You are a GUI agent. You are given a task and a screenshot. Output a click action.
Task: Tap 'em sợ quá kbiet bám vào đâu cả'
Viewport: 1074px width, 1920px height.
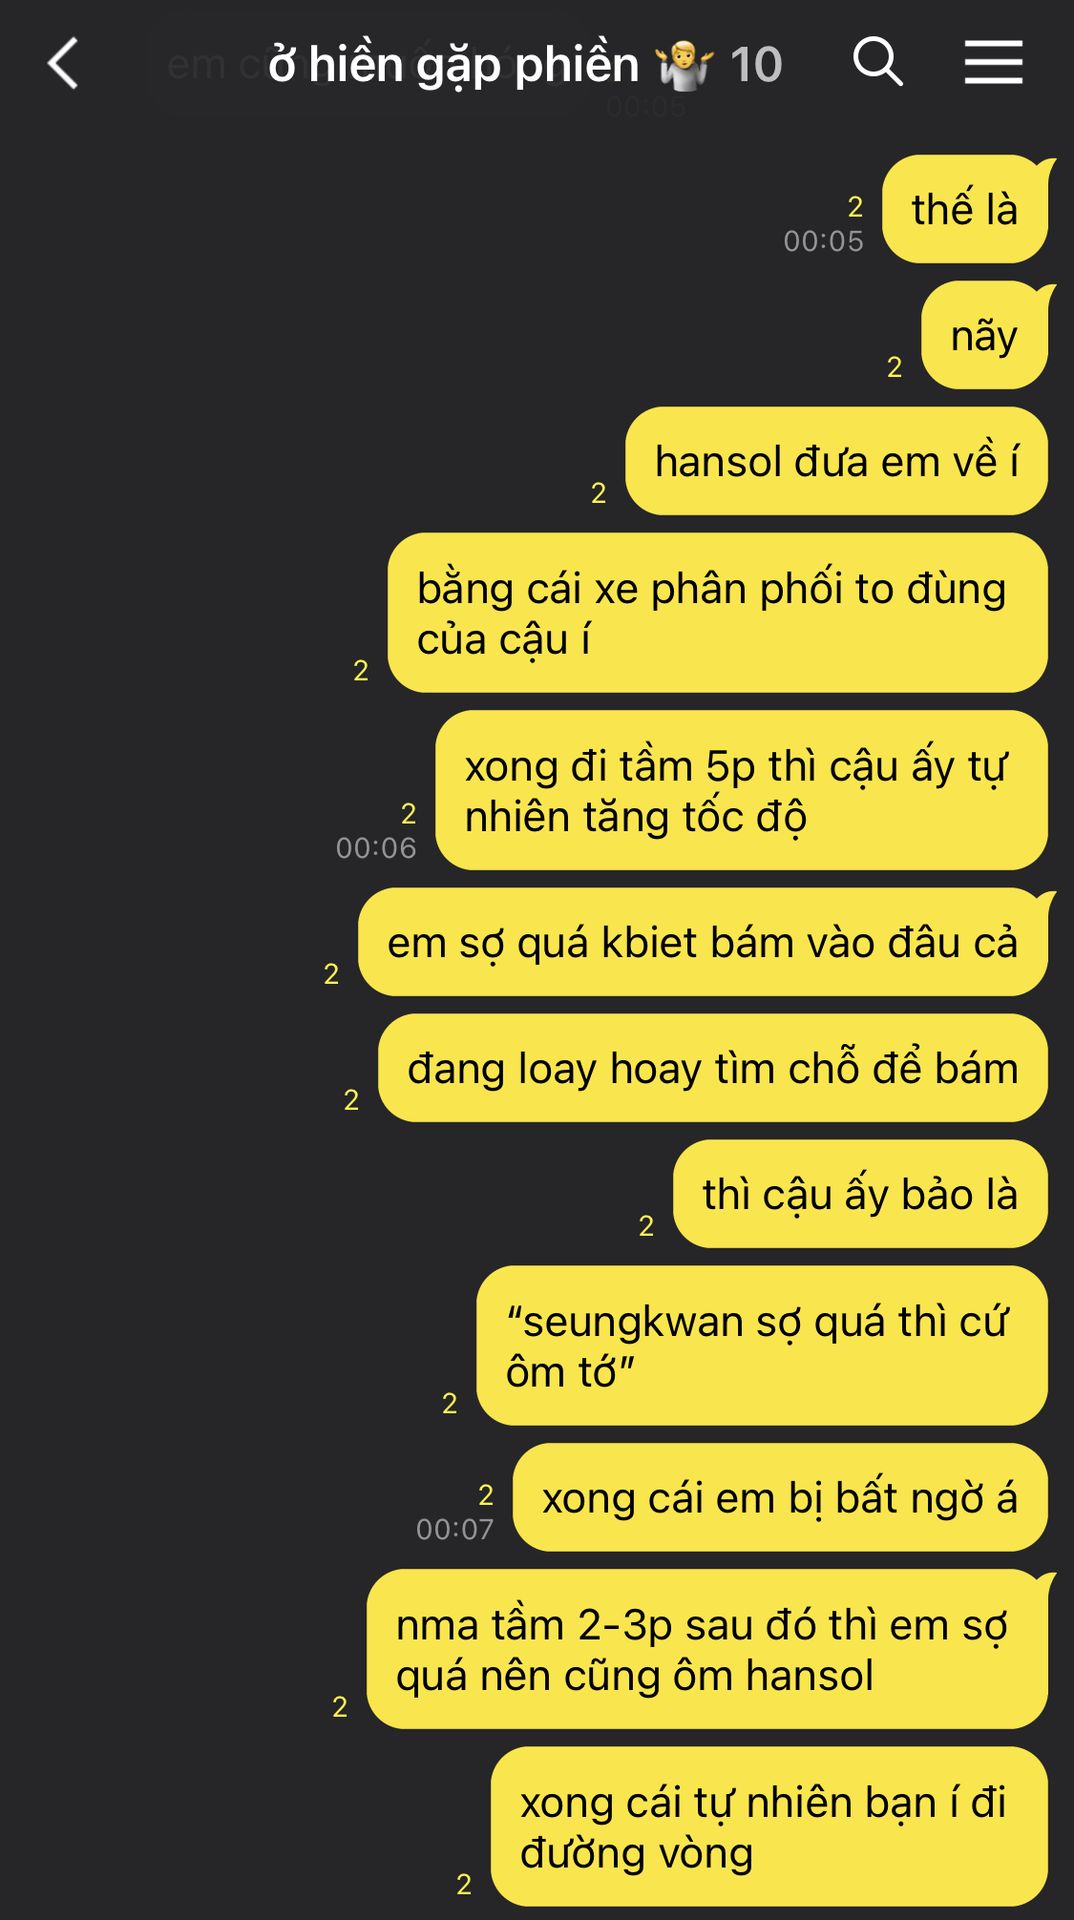click(x=703, y=942)
